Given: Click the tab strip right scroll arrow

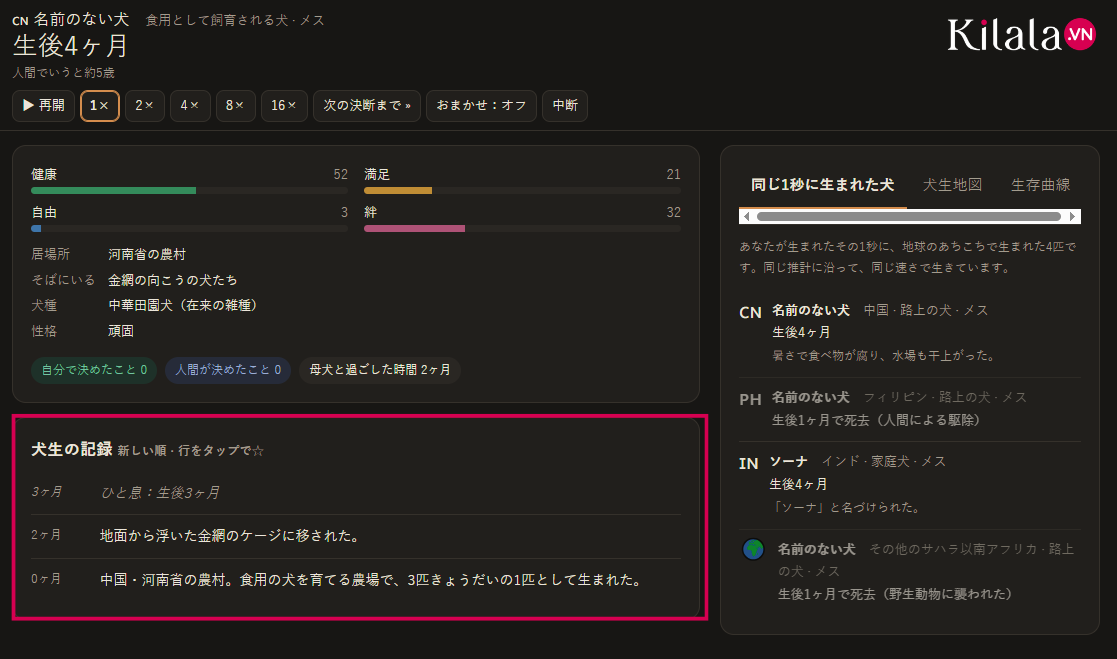Looking at the screenshot, I should (1073, 217).
